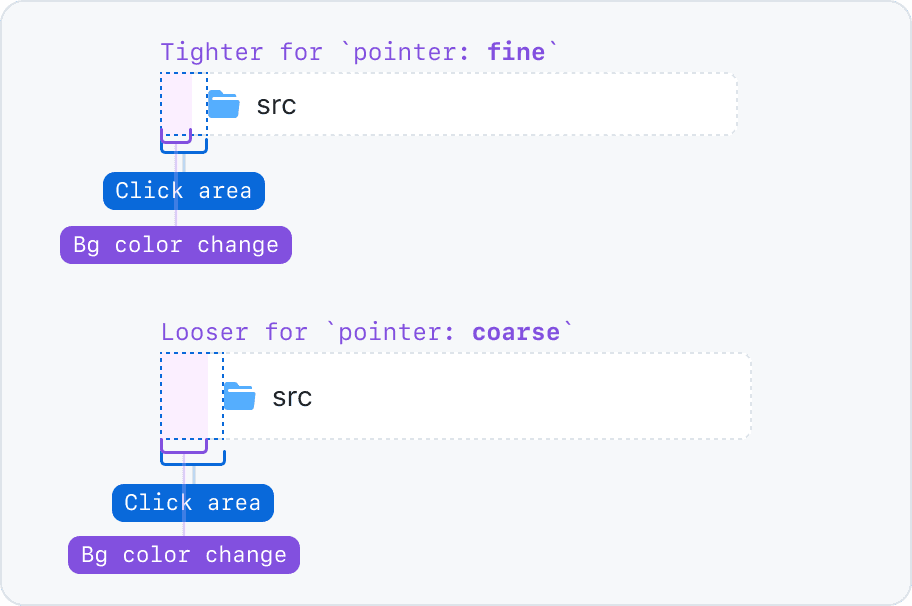Screen dimensions: 912x606
Task: Select the lower purple "Bg color change" label
Action: tap(184, 555)
